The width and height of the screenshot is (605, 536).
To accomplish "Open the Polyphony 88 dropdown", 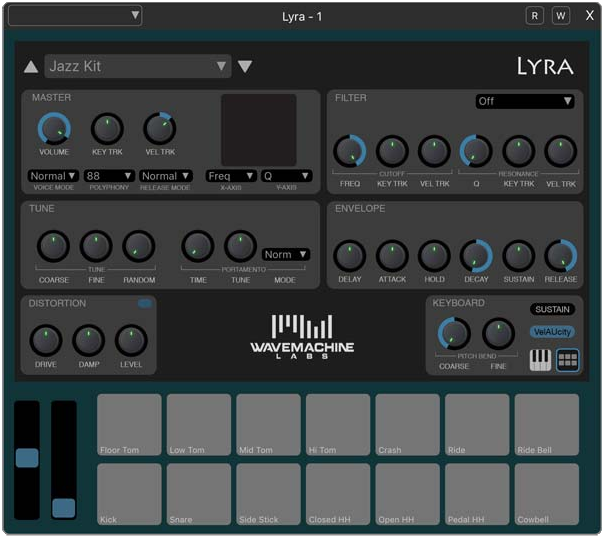I will 109,176.
